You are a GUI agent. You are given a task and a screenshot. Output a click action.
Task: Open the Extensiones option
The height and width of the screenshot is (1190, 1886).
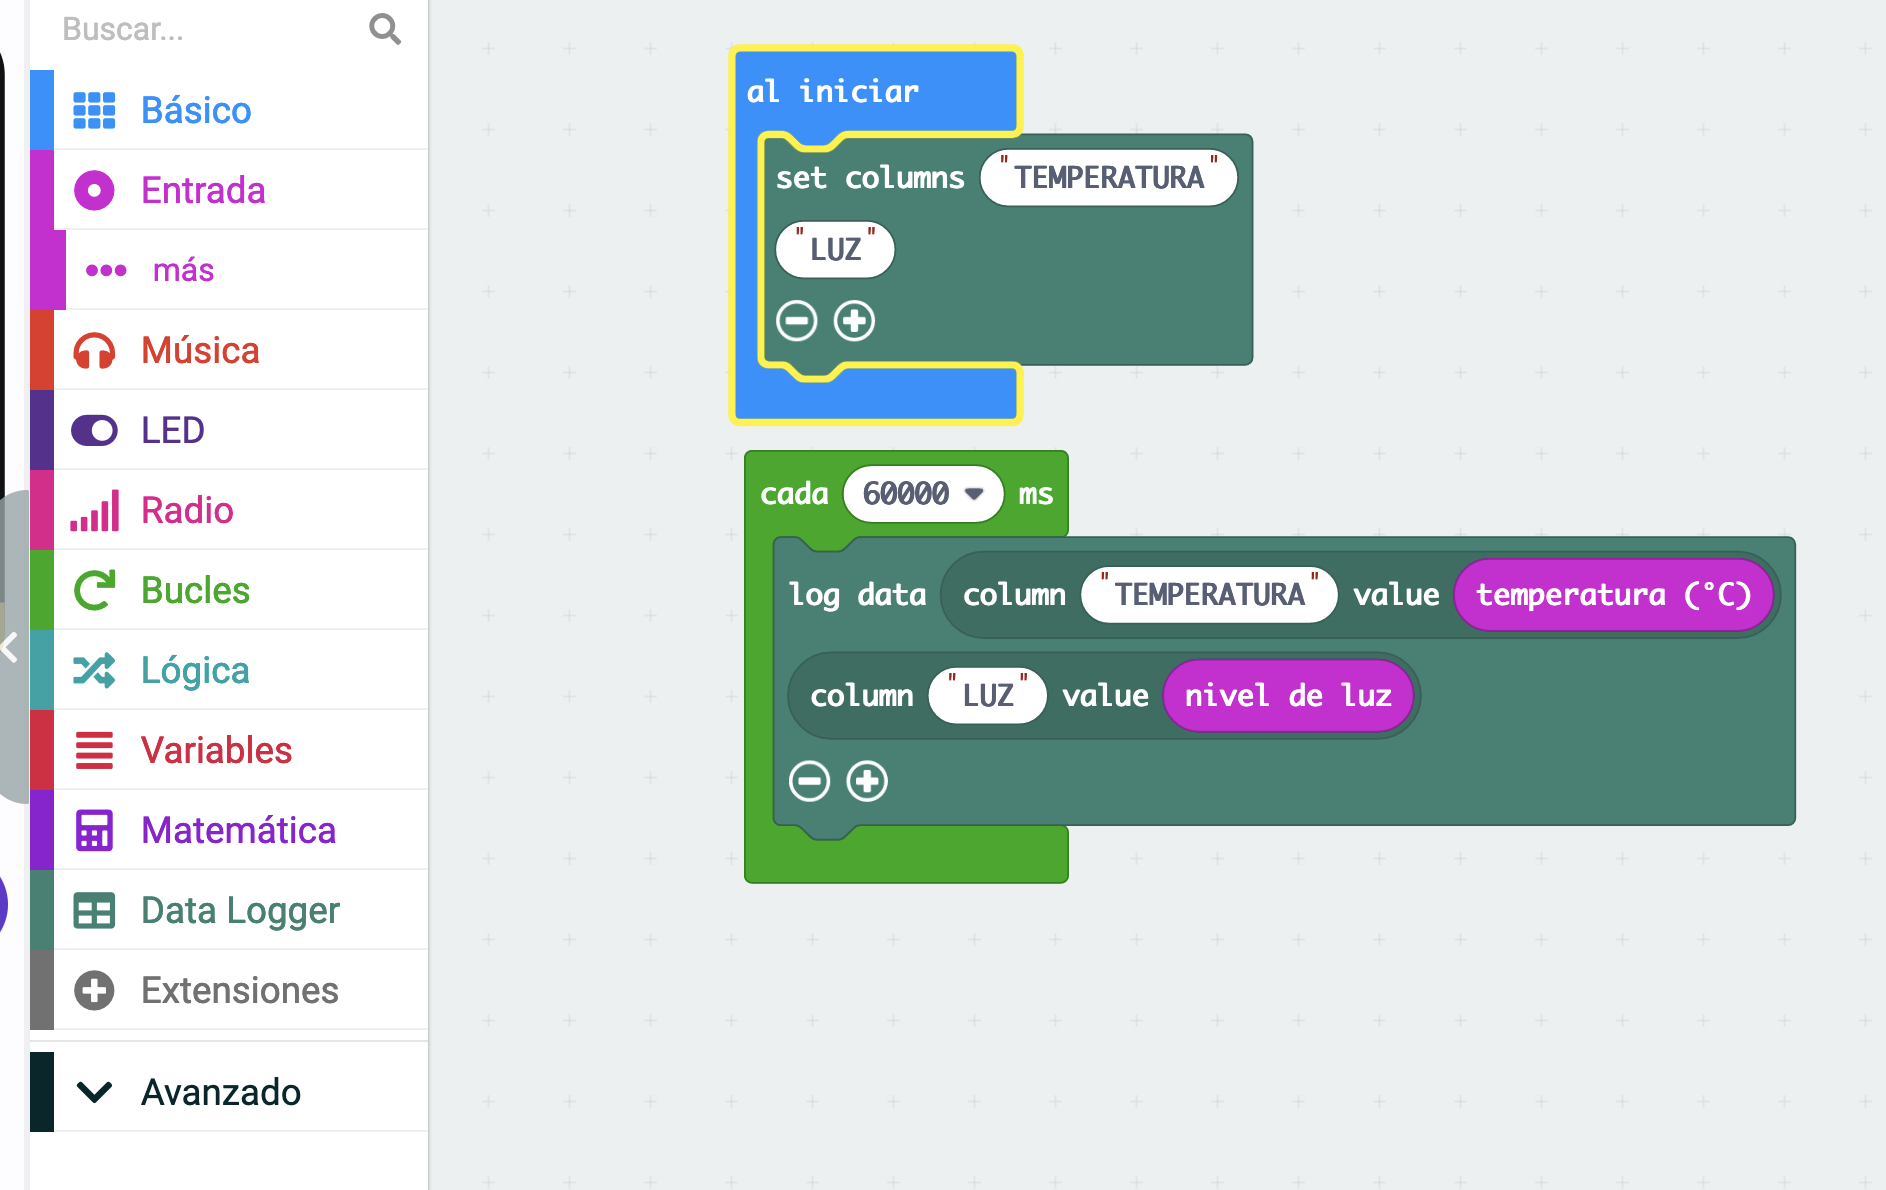(239, 990)
